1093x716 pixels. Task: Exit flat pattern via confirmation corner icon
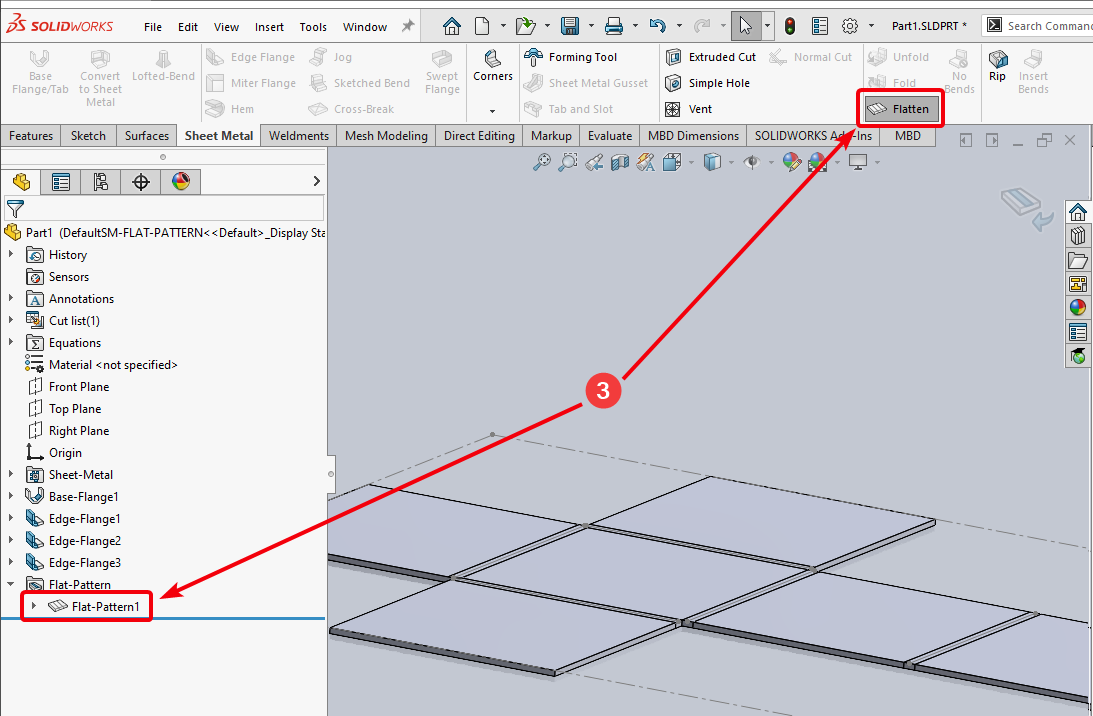pos(1027,209)
